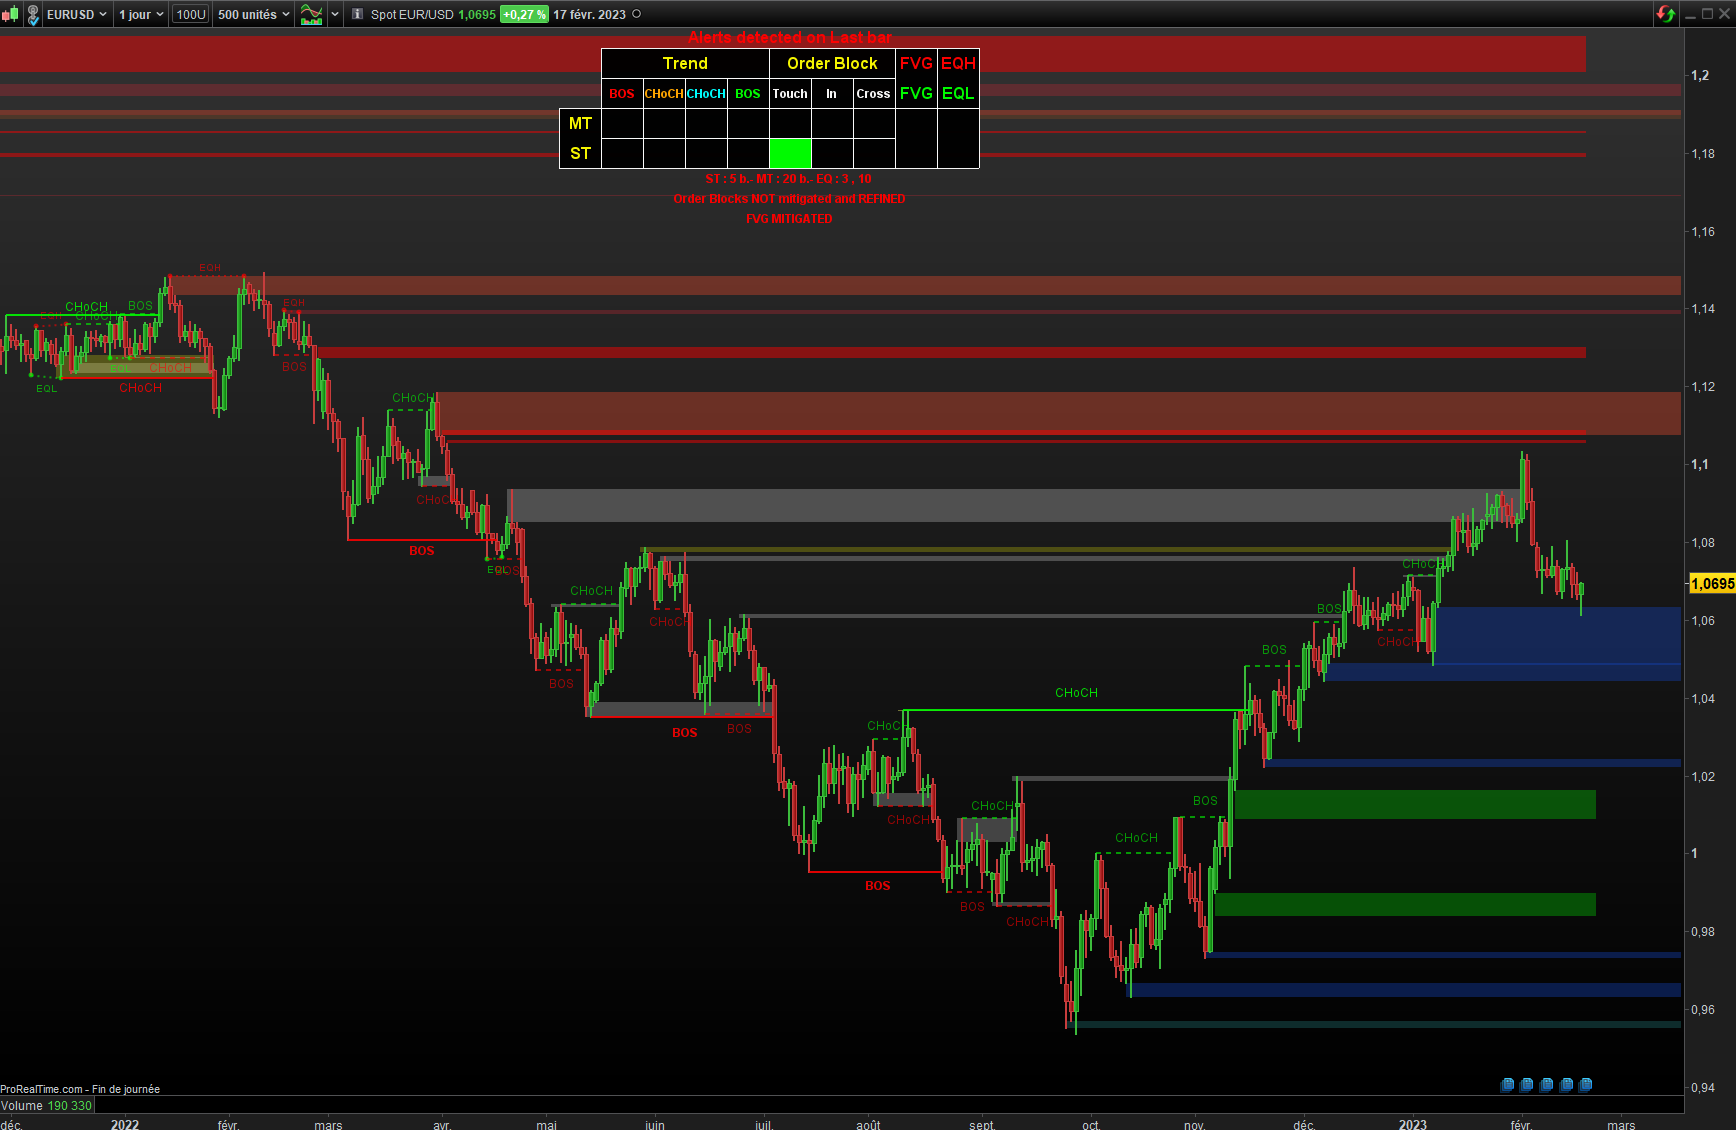Click the ProRealTime.com - Fin de journée label

(80, 1089)
